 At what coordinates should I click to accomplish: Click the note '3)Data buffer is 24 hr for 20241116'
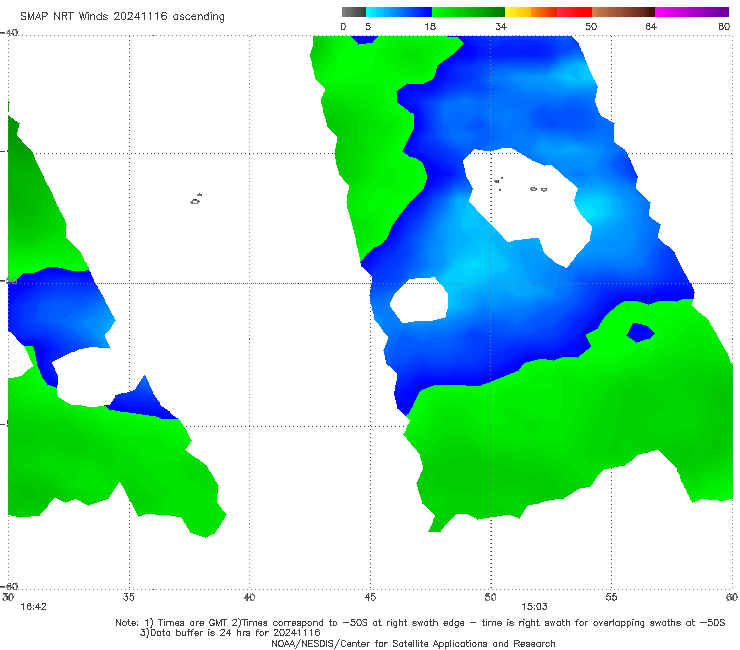230,633
